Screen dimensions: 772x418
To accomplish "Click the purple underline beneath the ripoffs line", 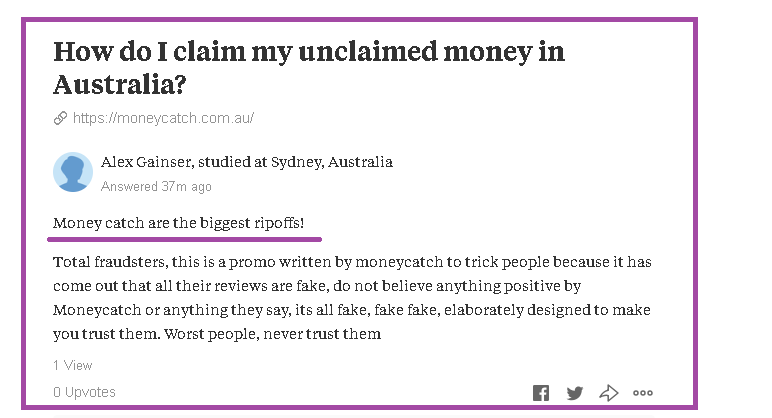I will click(185, 239).
